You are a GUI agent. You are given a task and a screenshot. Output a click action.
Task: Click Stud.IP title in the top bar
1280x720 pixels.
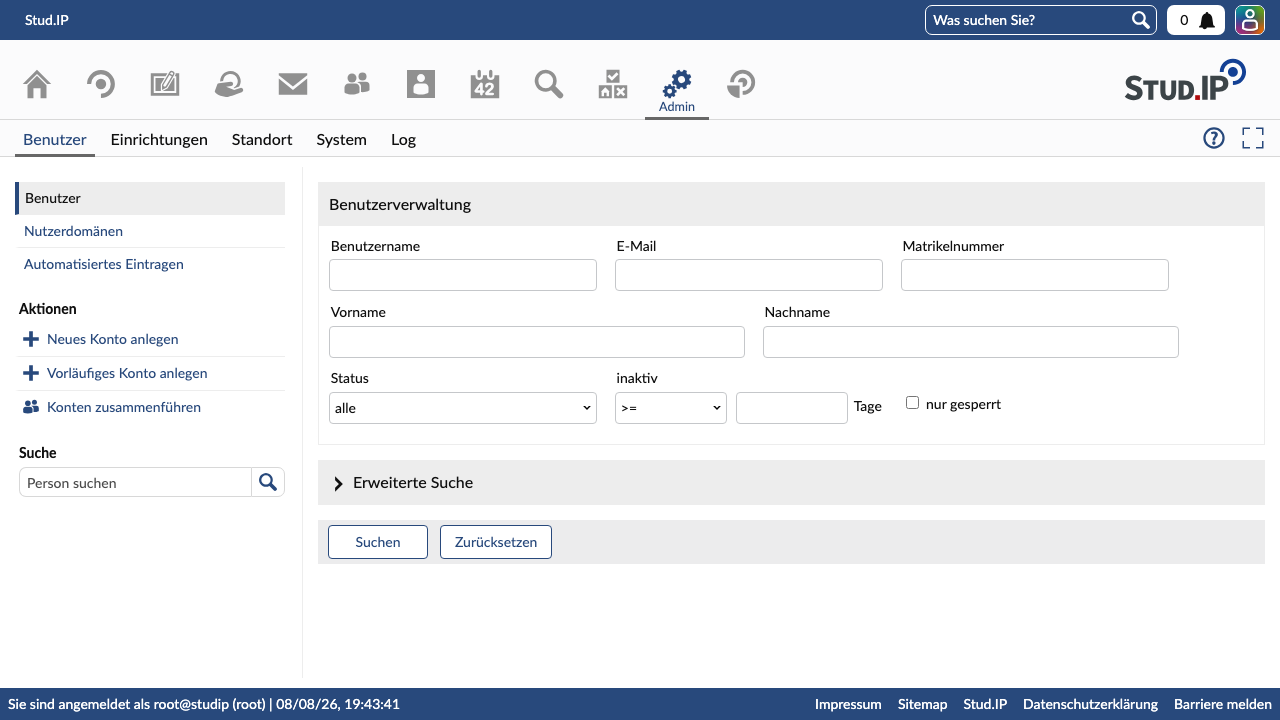tap(47, 20)
